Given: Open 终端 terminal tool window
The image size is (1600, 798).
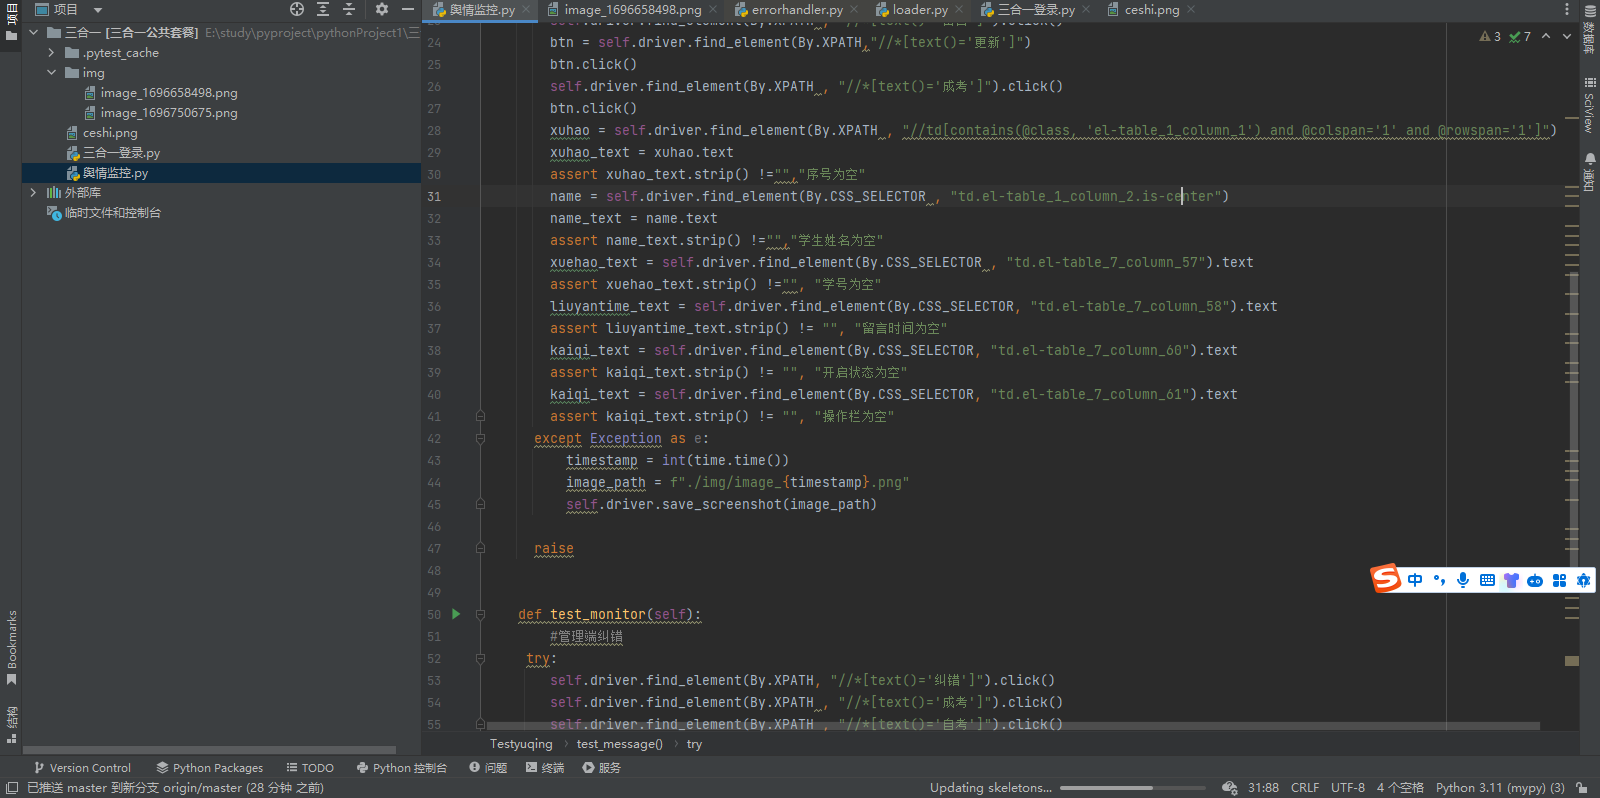Looking at the screenshot, I should click(545, 768).
